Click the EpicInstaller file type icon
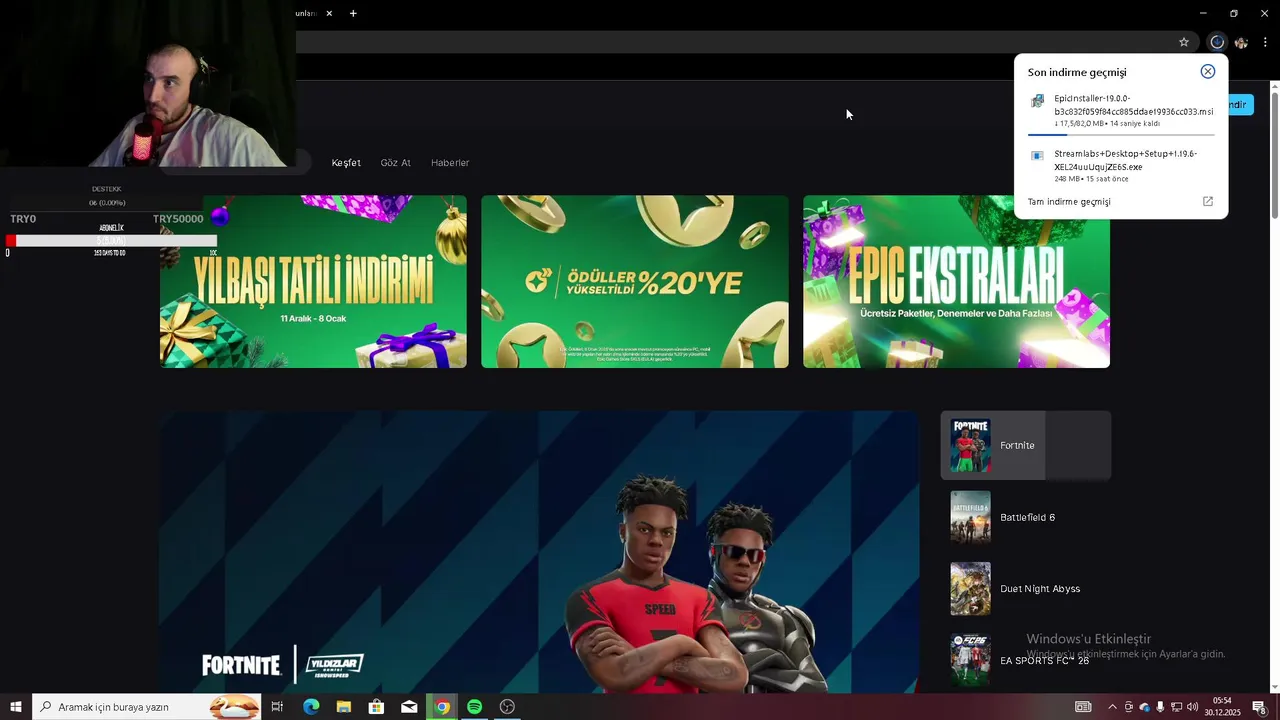The image size is (1280, 720). point(1037,100)
